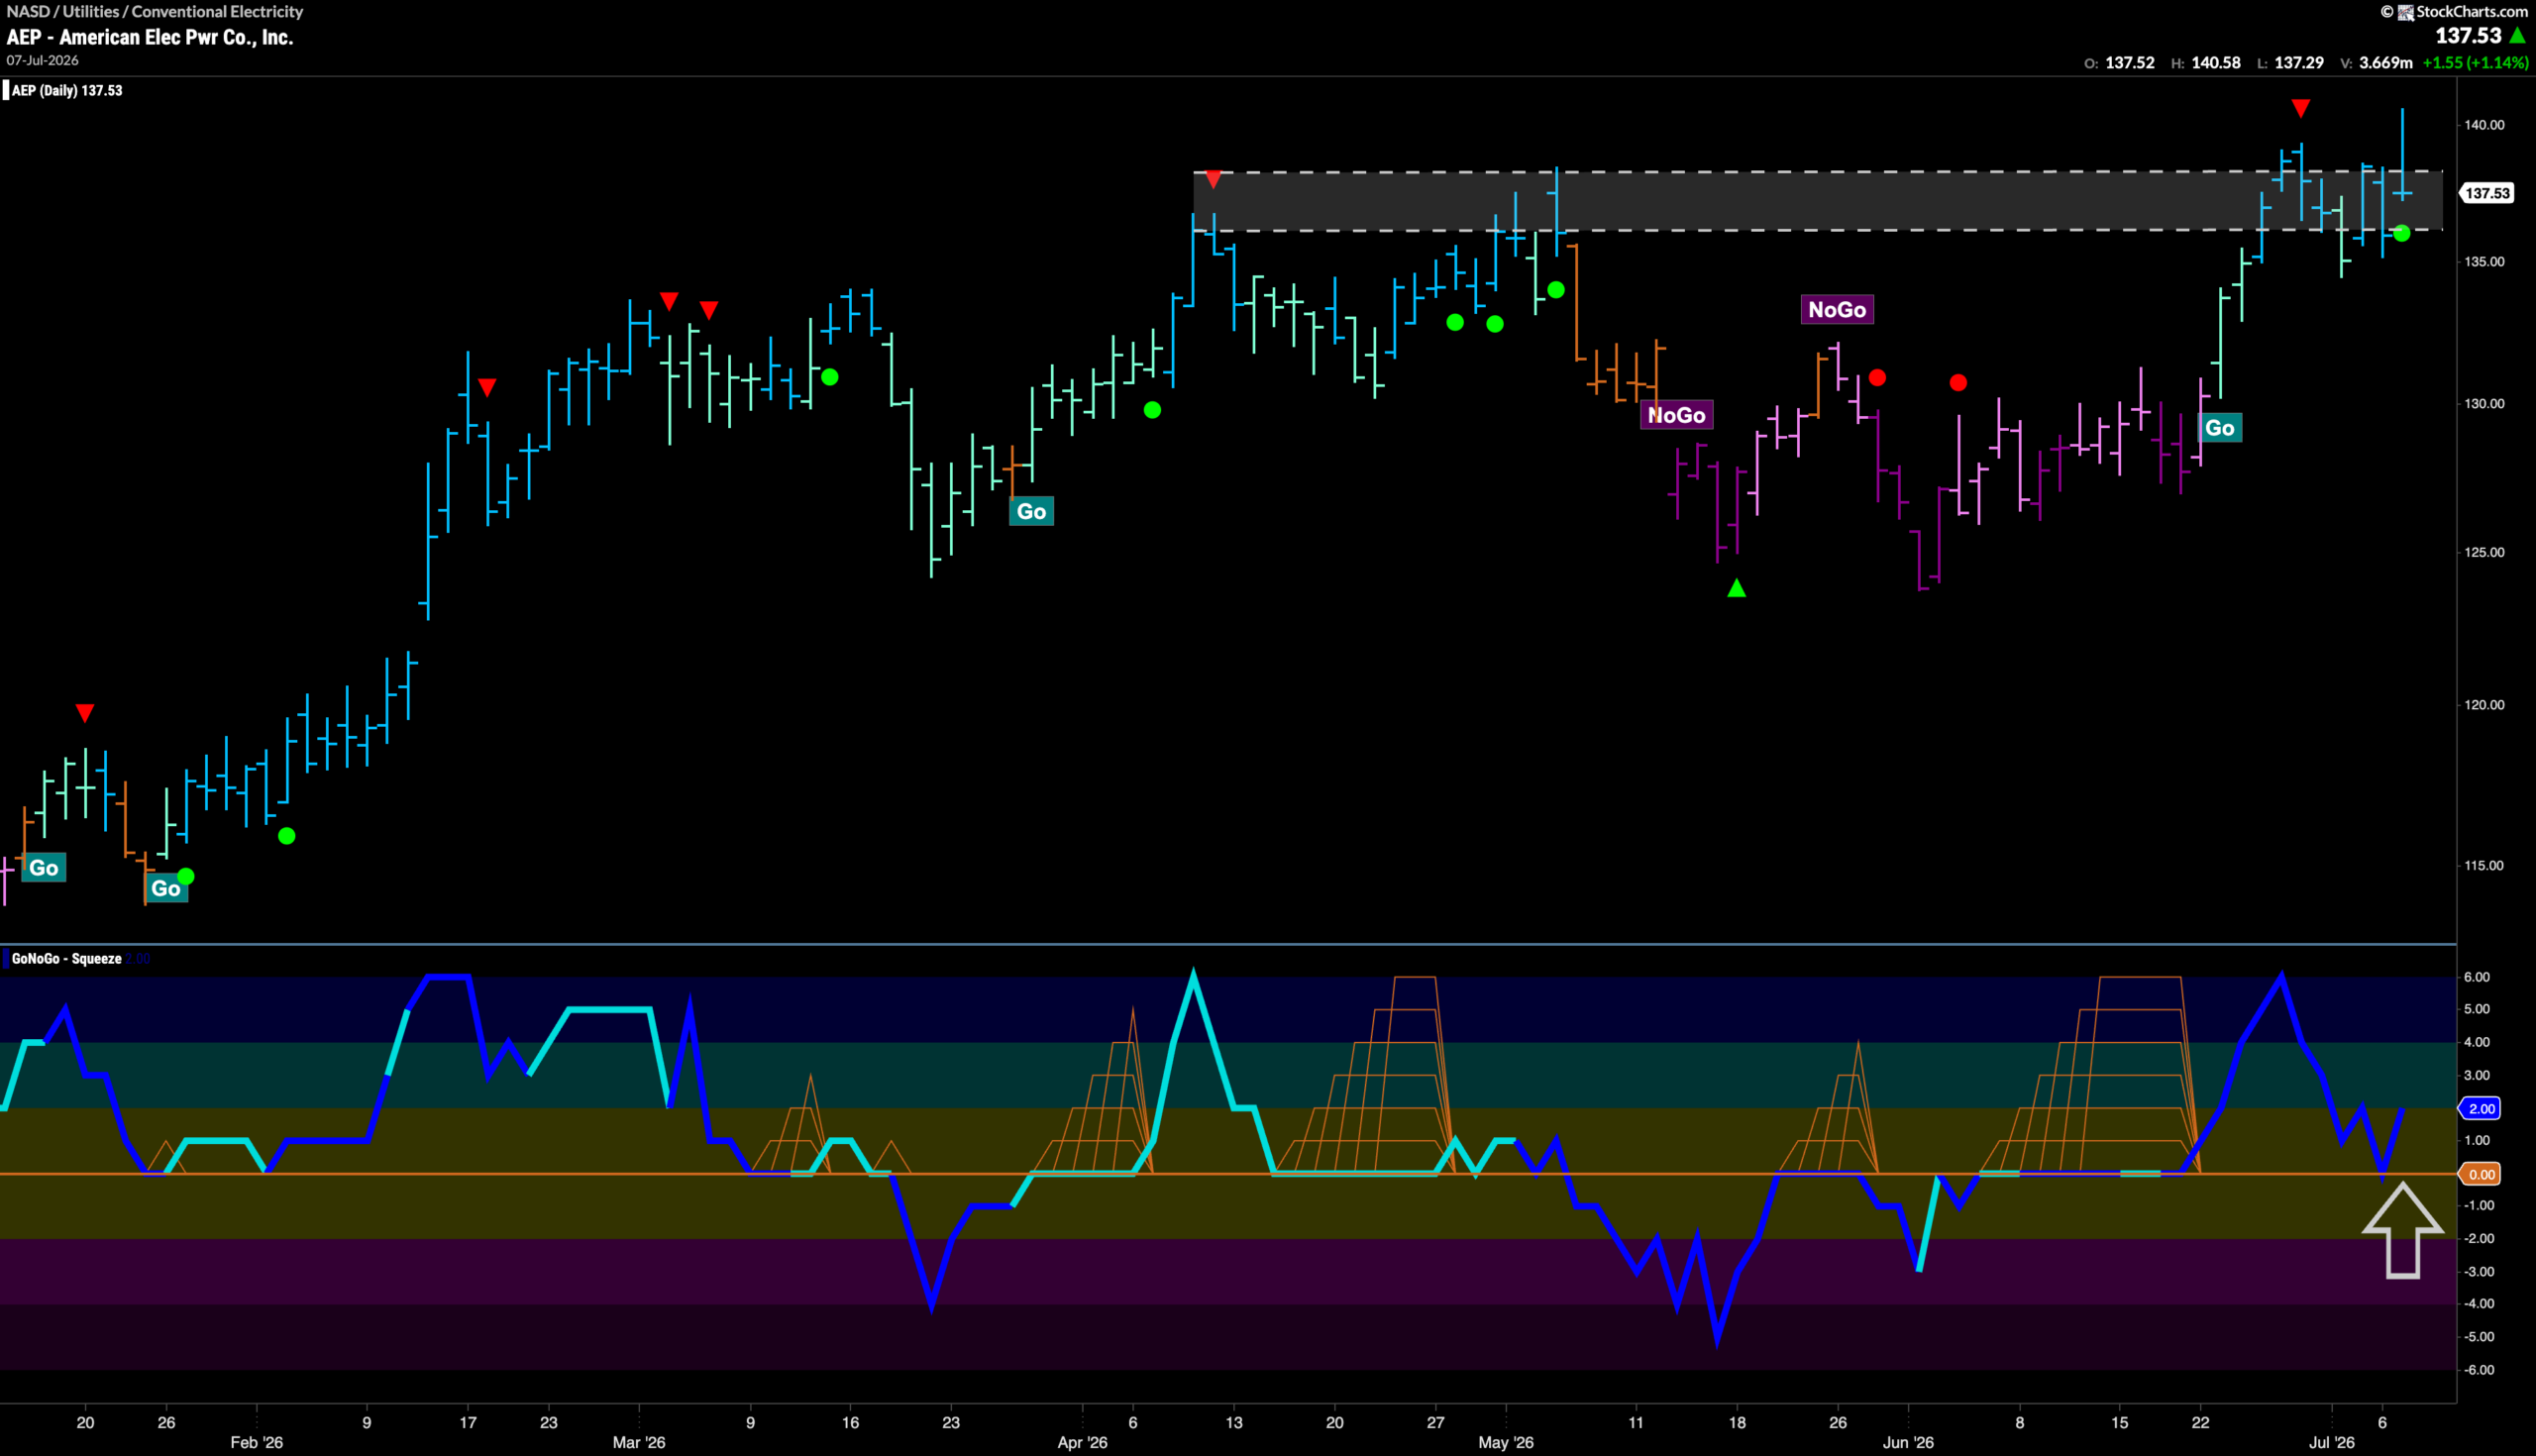The image size is (2536, 1456).
Task: Click the '130.00' price axis label
Action: 2484,404
